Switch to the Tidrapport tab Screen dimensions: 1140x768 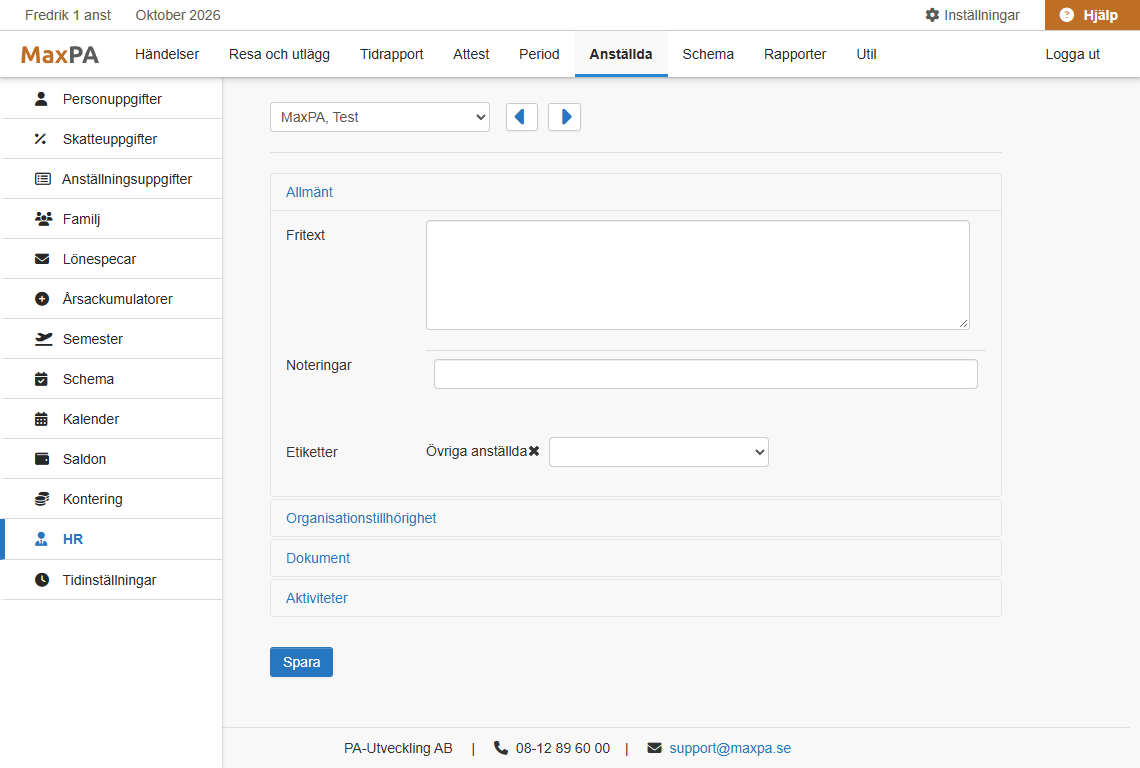coord(391,55)
